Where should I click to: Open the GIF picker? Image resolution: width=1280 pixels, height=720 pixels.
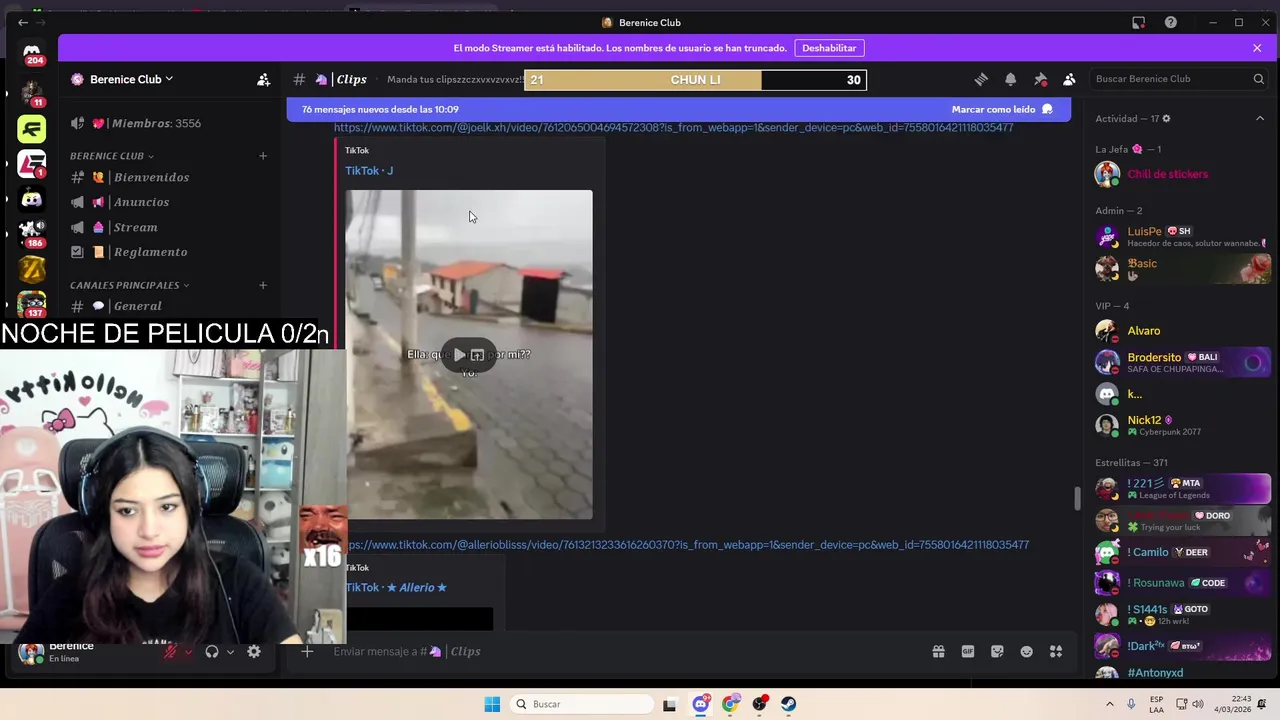tap(968, 651)
